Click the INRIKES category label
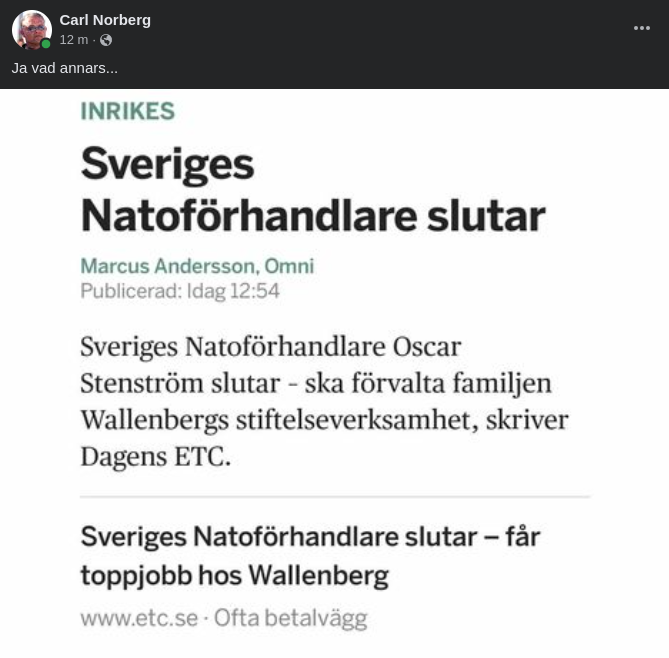The height and width of the screenshot is (658, 669). point(127,111)
